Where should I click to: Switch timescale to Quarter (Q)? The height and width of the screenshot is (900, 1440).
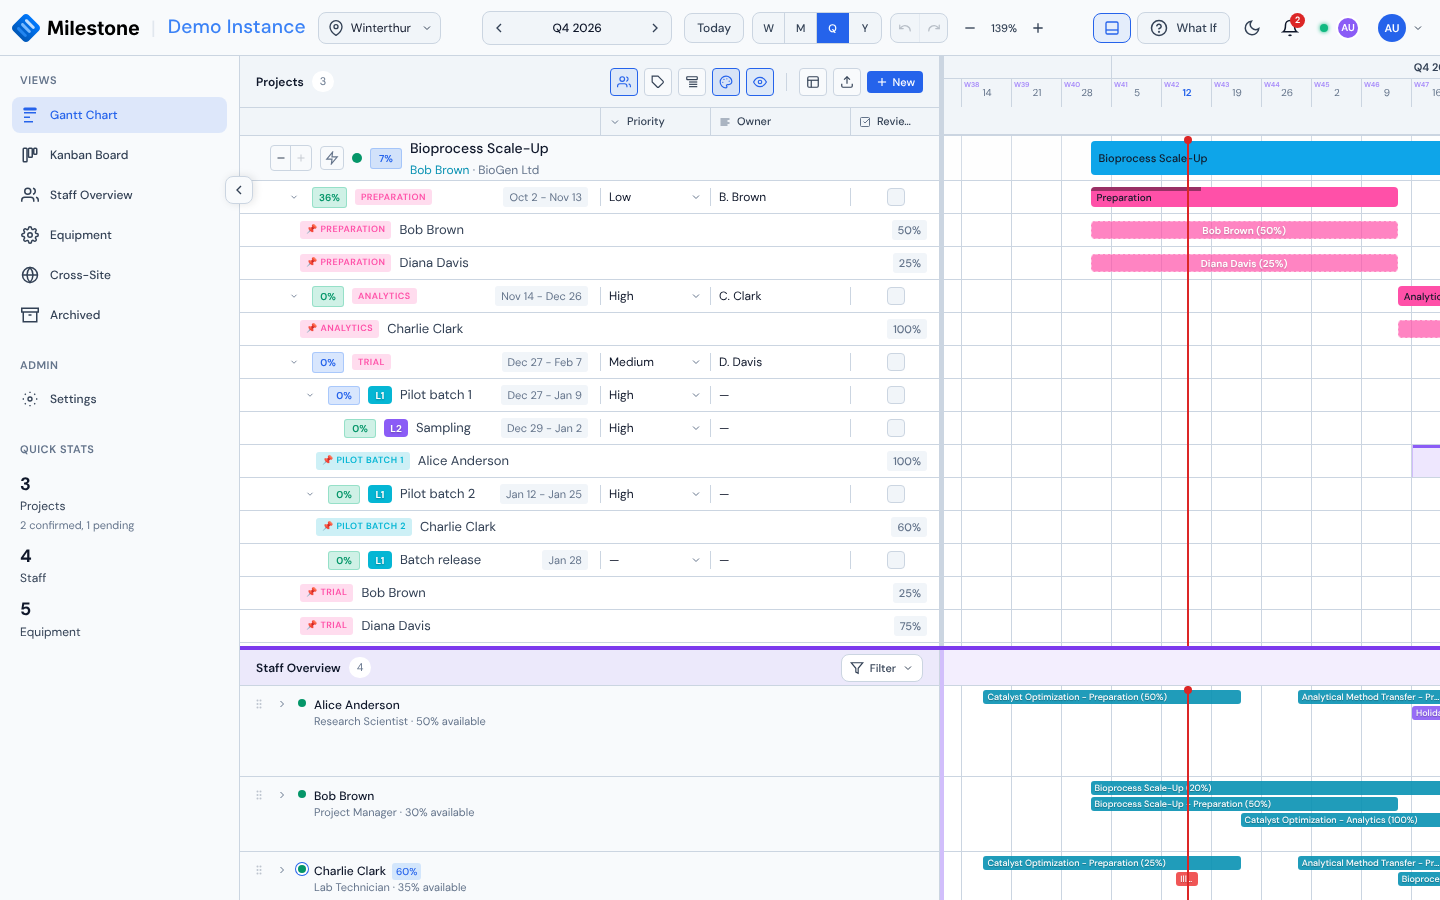point(832,28)
